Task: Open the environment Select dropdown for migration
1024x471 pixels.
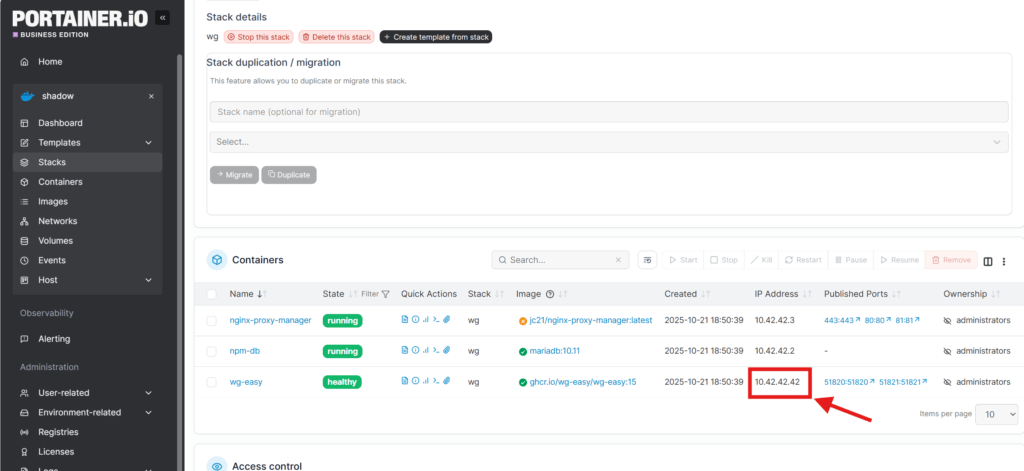Action: tap(608, 142)
